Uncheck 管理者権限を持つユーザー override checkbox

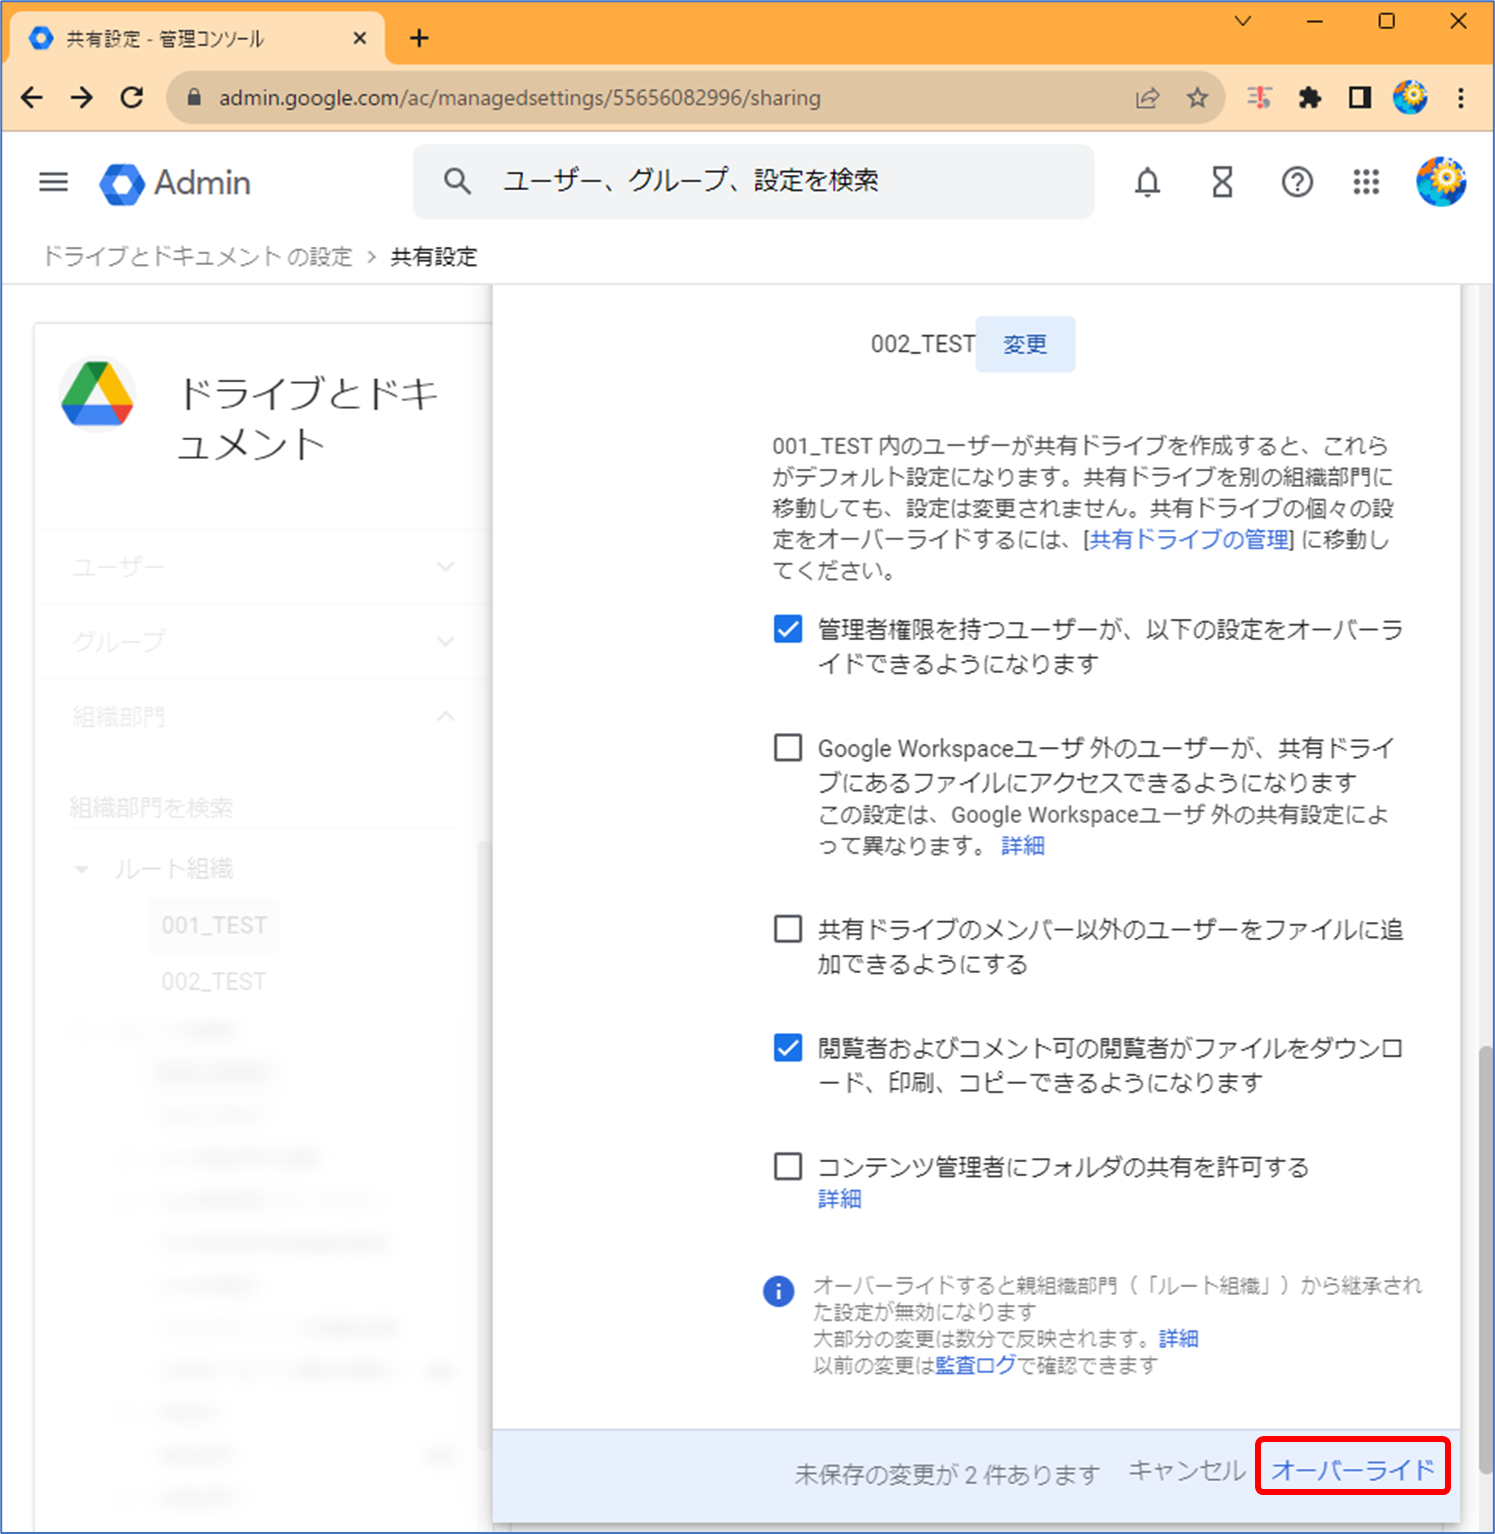(788, 629)
